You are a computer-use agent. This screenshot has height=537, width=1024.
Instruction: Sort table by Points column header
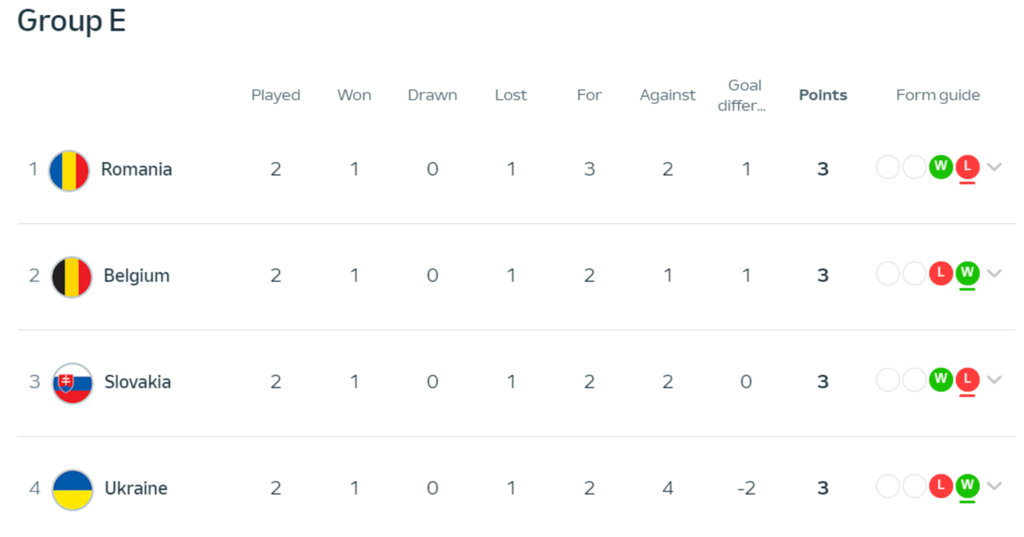coord(823,95)
